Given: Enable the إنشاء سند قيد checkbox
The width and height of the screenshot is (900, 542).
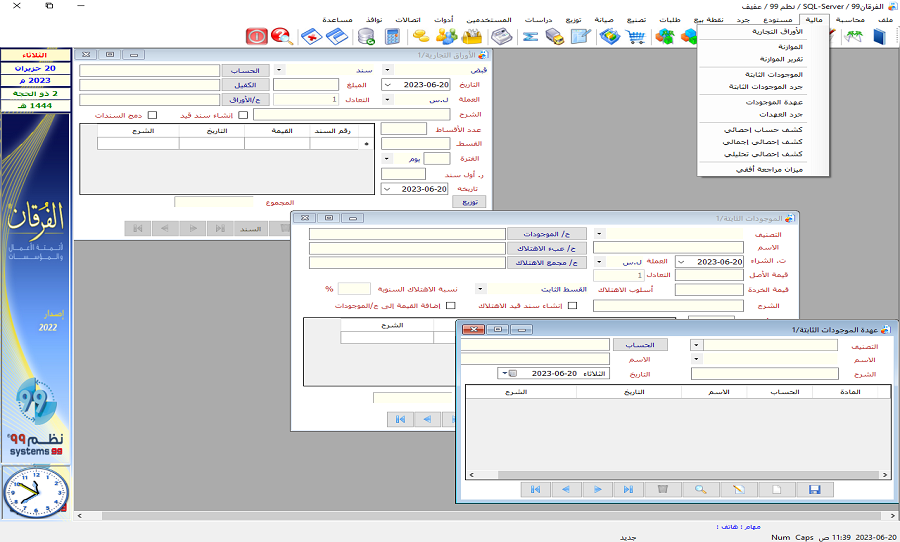Looking at the screenshot, I should (x=243, y=115).
